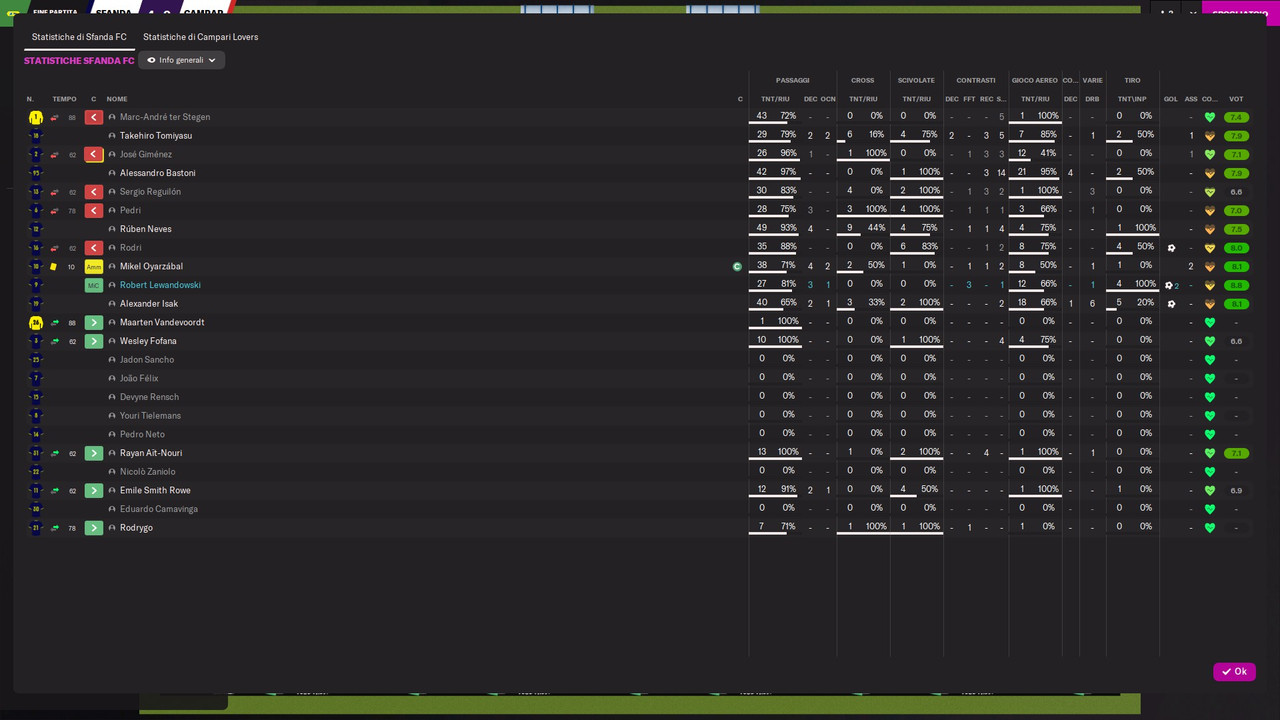Click red substitution arrow beside Pedri

click(x=94, y=210)
